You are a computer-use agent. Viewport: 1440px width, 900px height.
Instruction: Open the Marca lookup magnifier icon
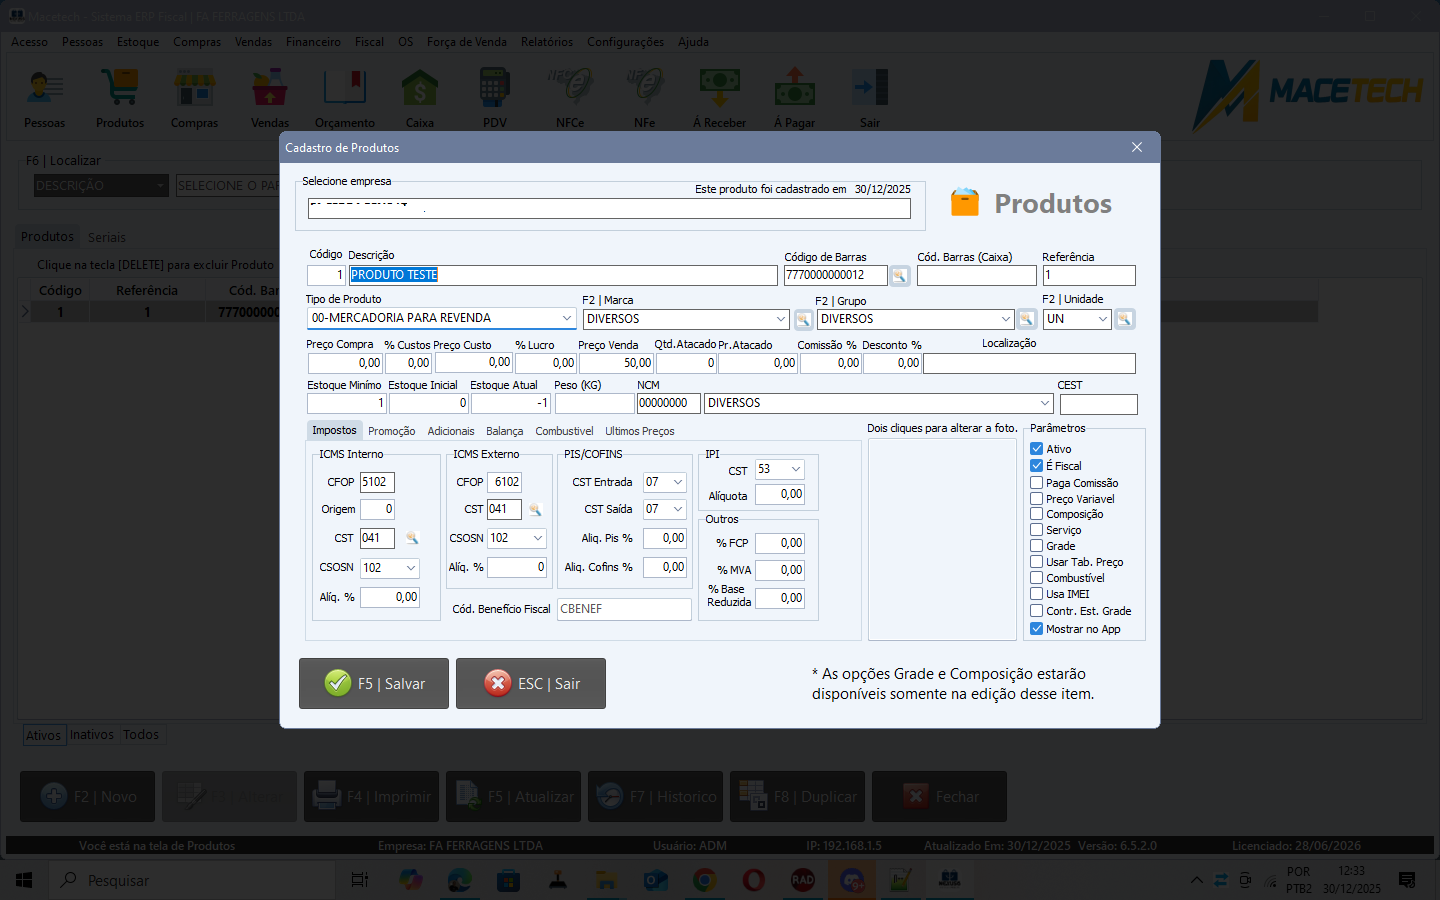pos(802,320)
